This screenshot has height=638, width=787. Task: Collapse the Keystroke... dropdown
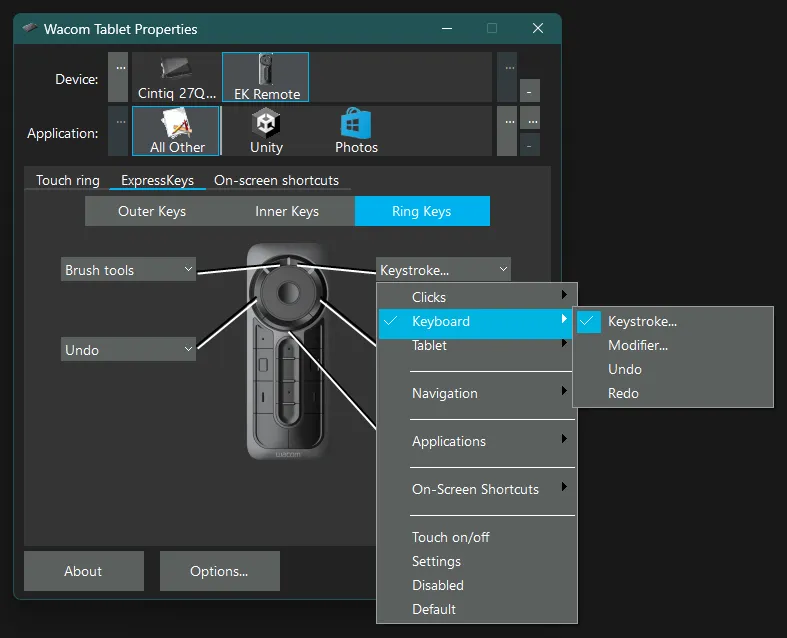[x=443, y=270]
